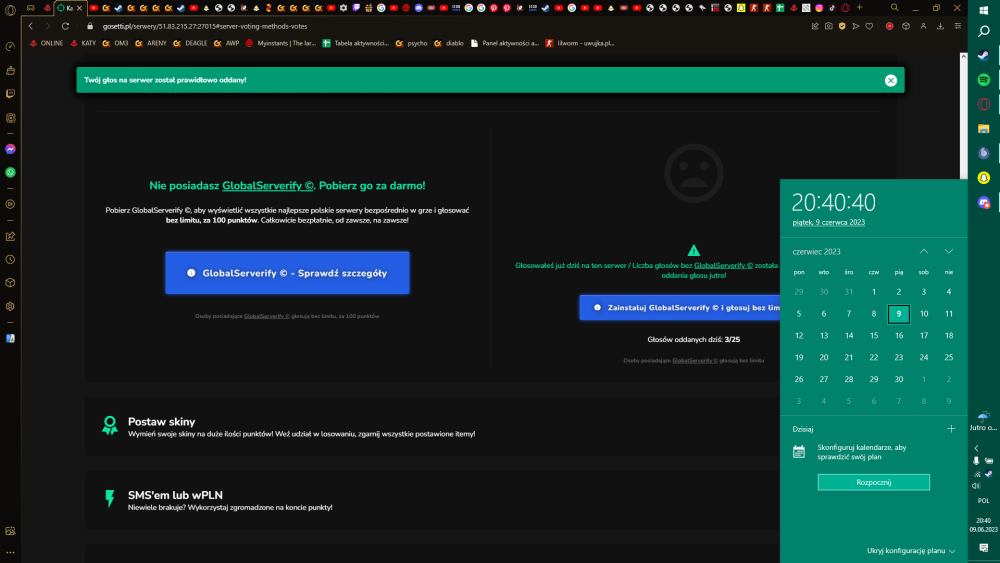Show hidden tray icons chevron
Viewport: 1000px width, 563px height.
(976, 448)
